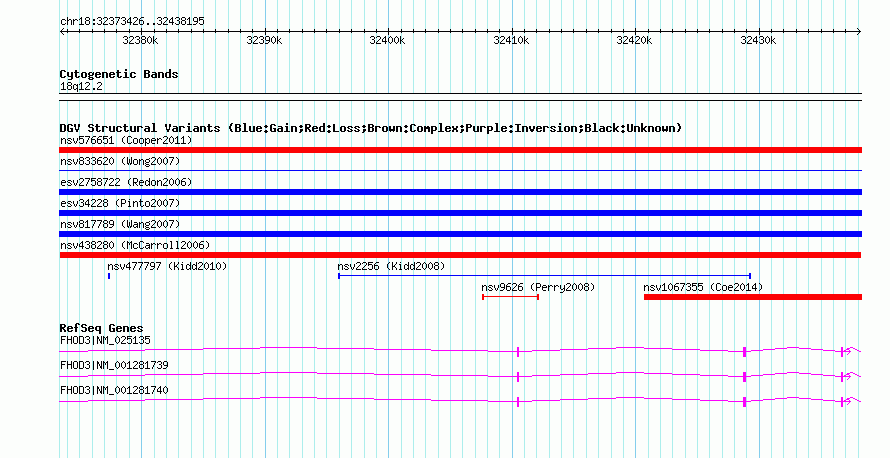Open the nsv438280 (McCarroll2006) red bar
This screenshot has width=890, height=458.
coord(460,255)
